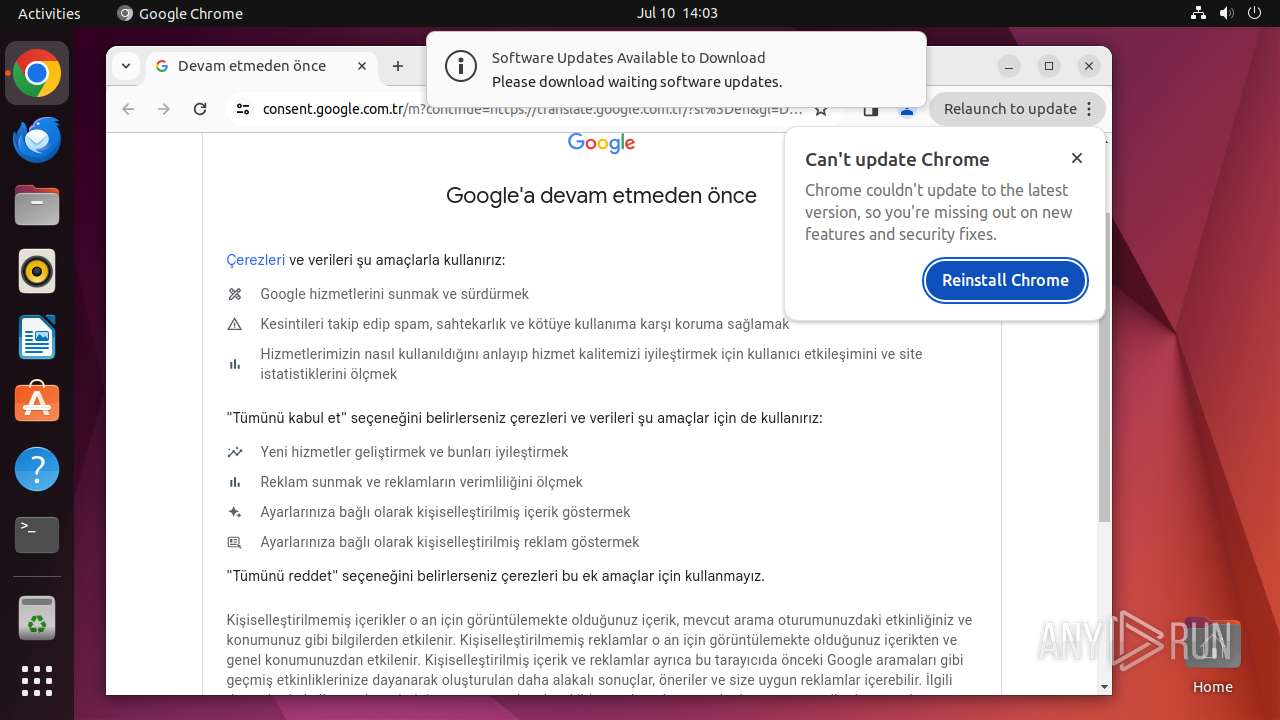This screenshot has height=720, width=1280.
Task: Open the Home folder desktop icon
Action: [1212, 657]
